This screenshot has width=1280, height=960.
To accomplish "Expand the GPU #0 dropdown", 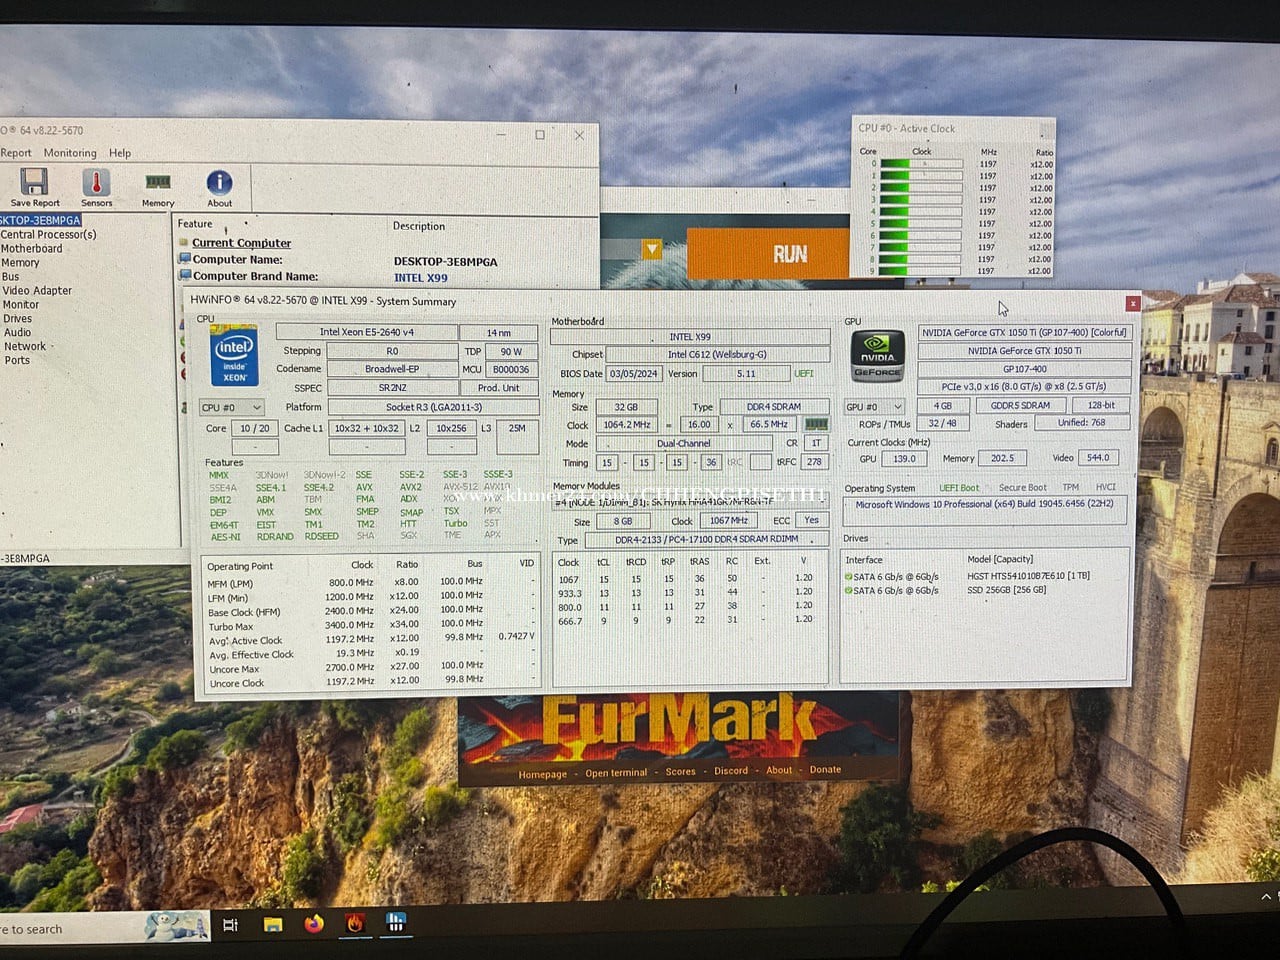I will point(874,407).
